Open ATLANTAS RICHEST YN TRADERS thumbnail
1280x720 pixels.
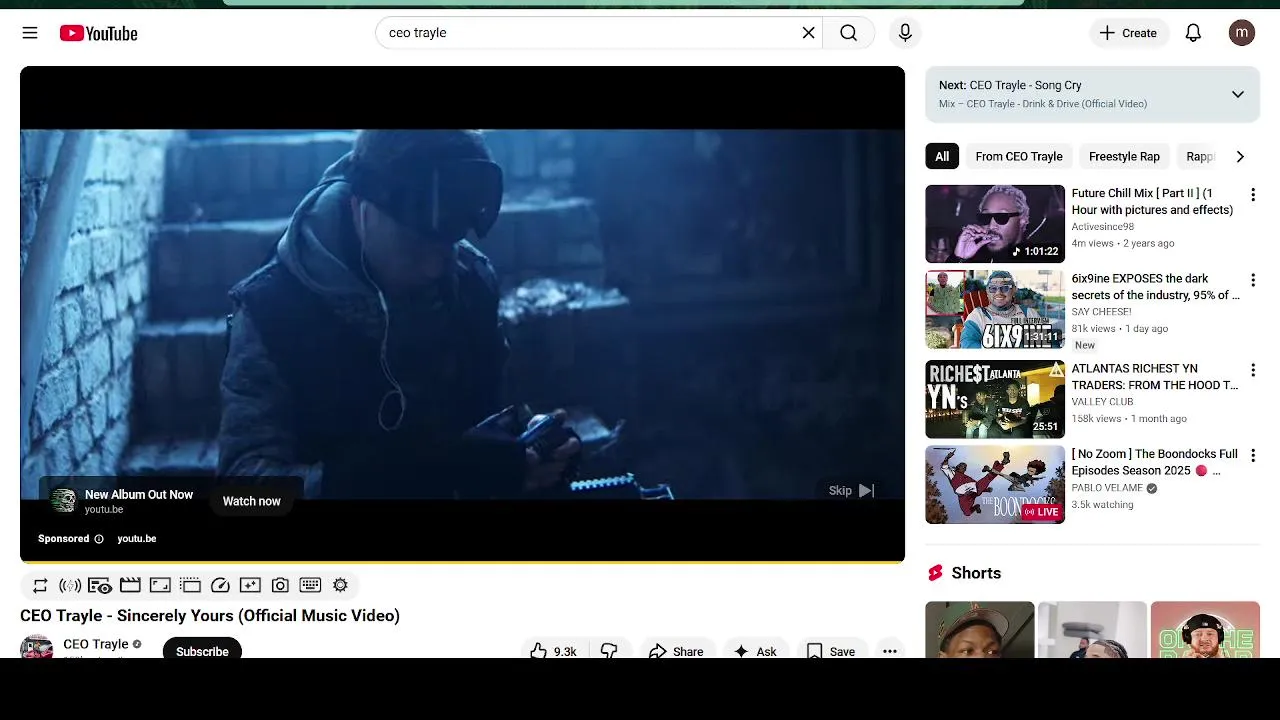(995, 399)
